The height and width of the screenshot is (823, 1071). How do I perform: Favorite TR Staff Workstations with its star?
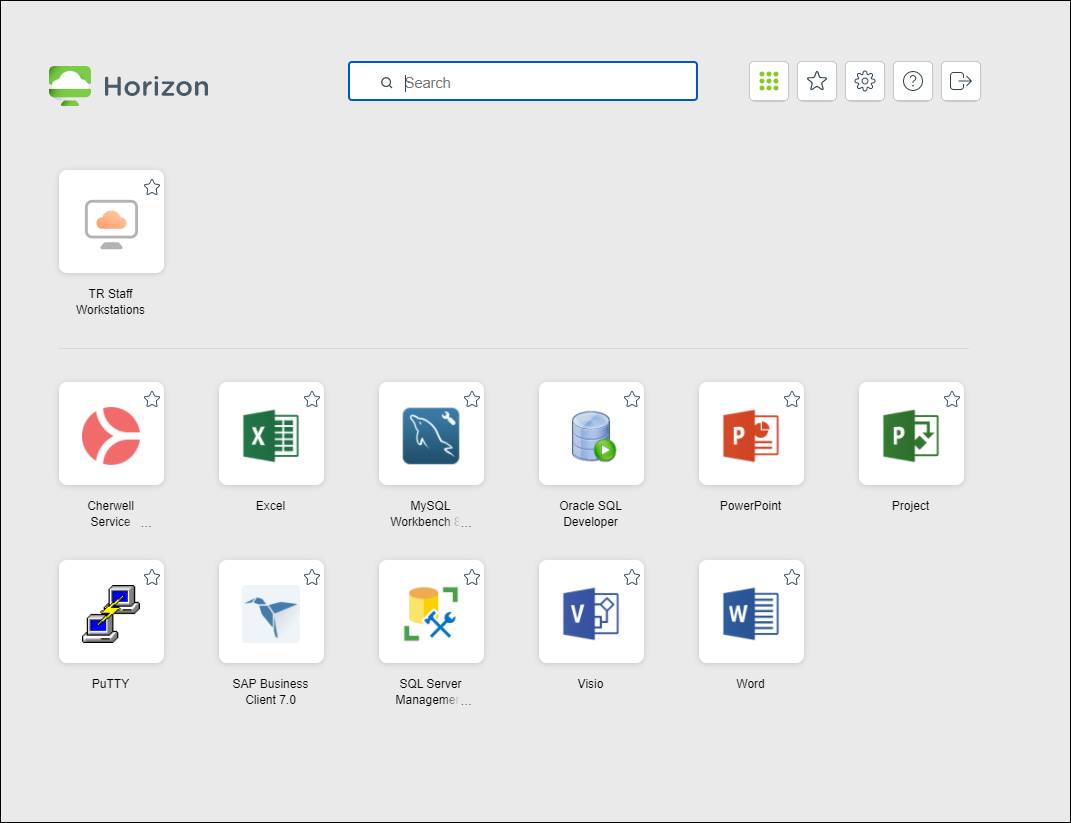click(x=152, y=187)
